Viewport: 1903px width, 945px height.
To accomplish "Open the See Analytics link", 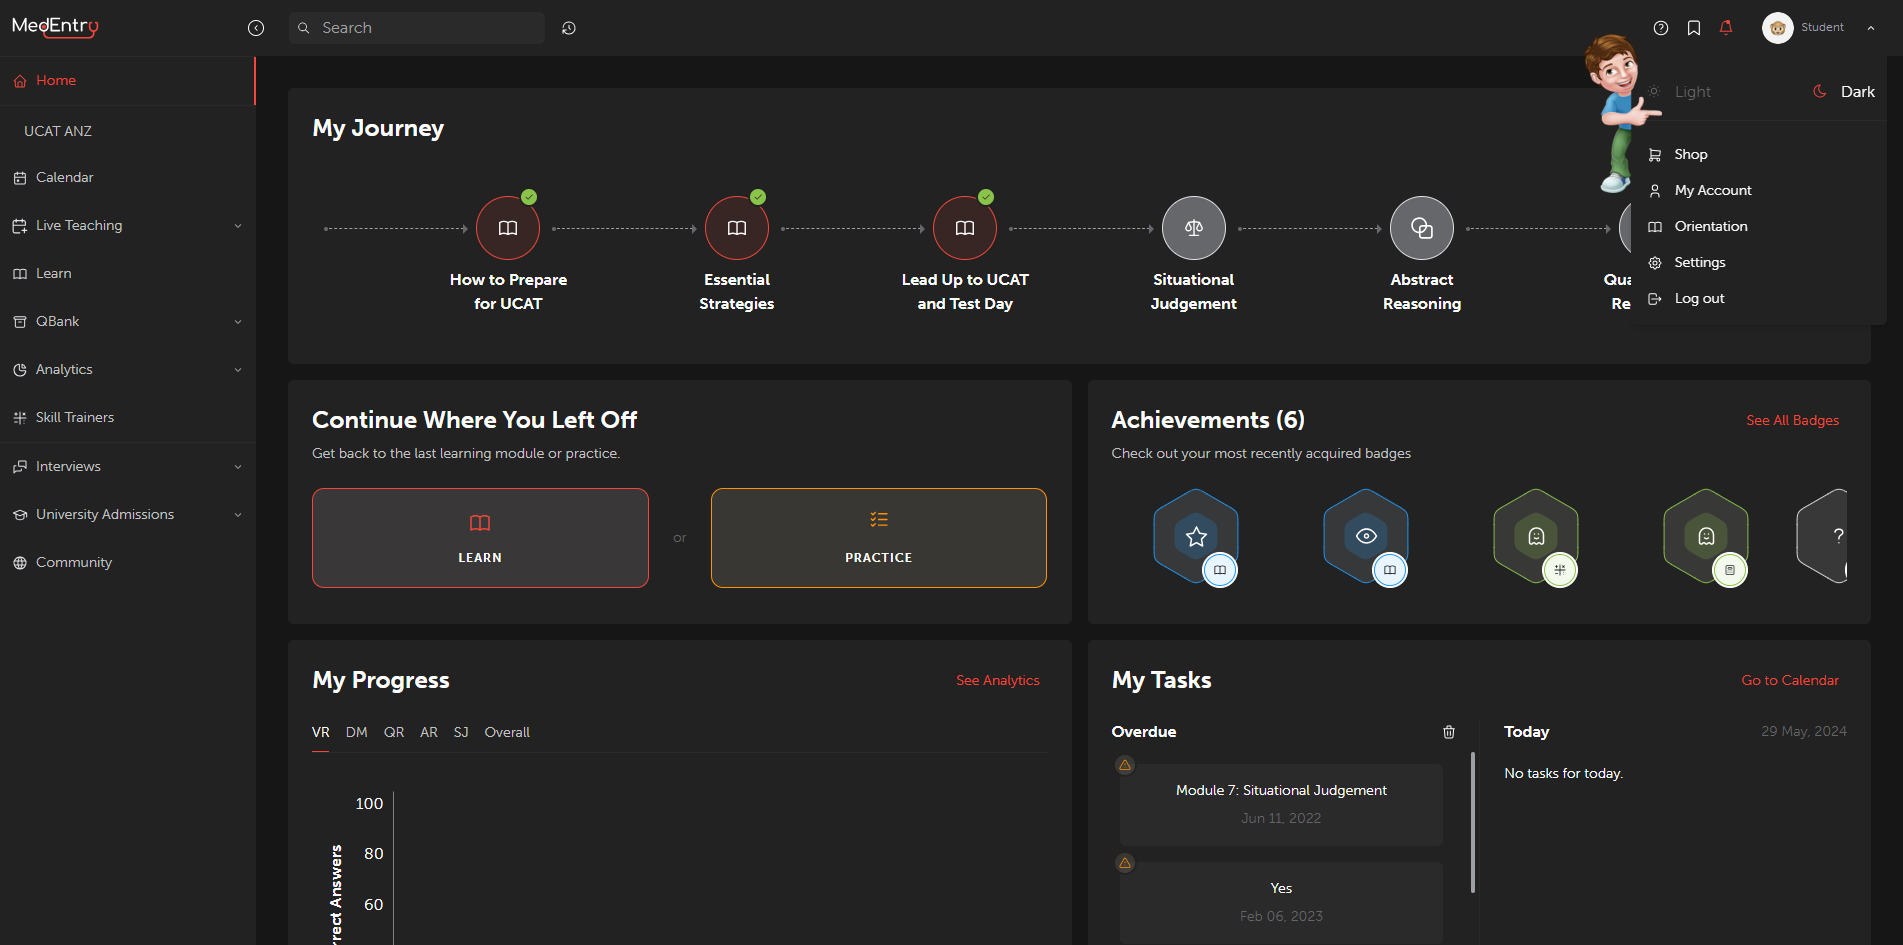I will coord(998,681).
